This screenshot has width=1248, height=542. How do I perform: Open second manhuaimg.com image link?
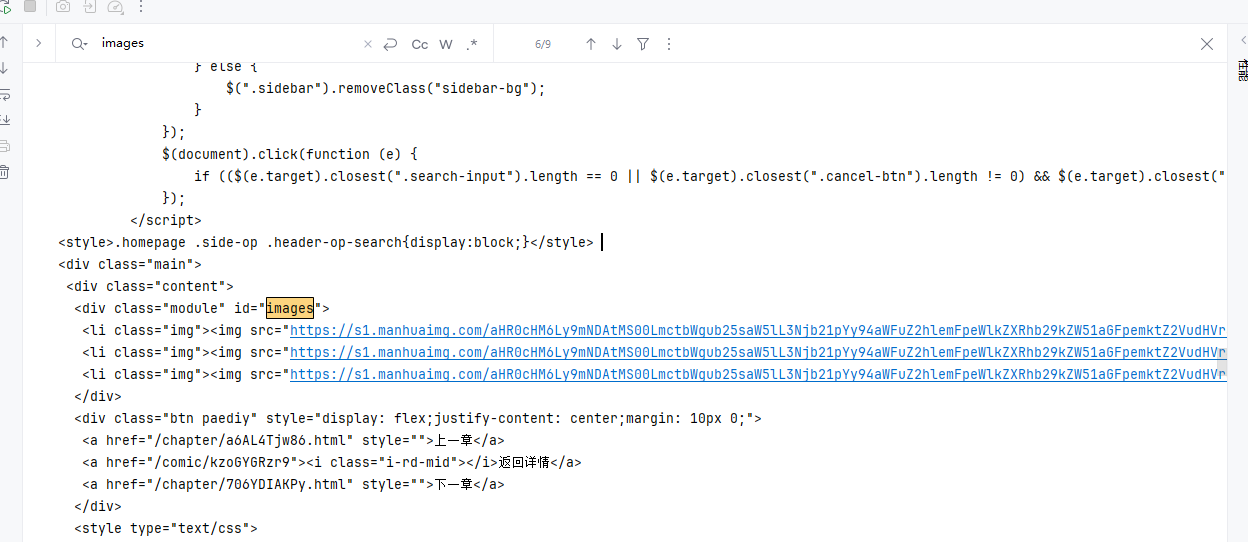pyautogui.click(x=757, y=352)
